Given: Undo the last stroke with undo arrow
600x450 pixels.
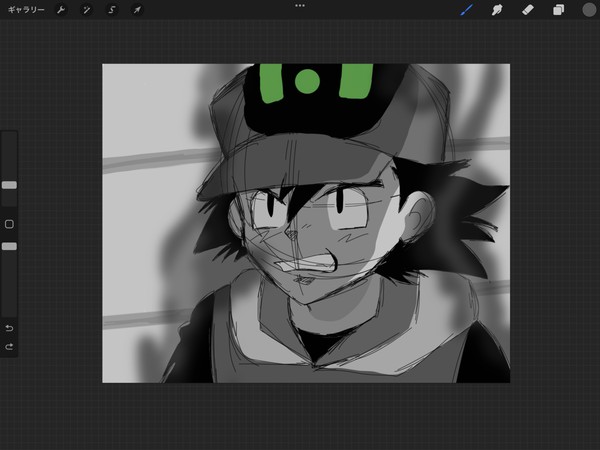Looking at the screenshot, I should click(9, 328).
